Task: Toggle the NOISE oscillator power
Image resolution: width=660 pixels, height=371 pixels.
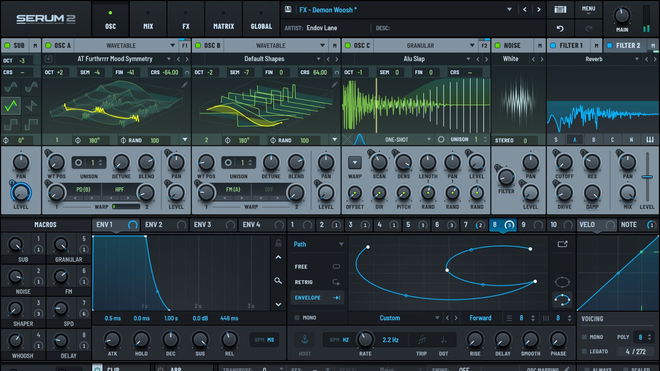Action: click(x=498, y=45)
